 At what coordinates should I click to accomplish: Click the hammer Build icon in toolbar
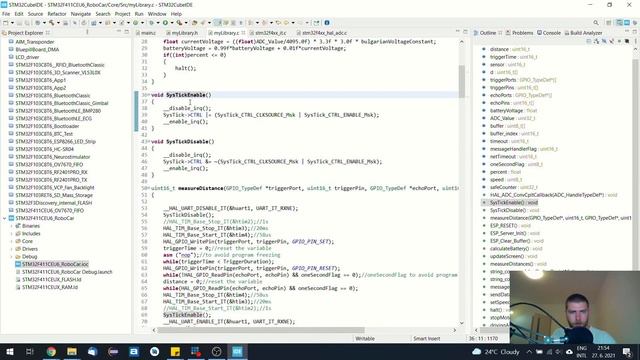pyautogui.click(x=51, y=23)
